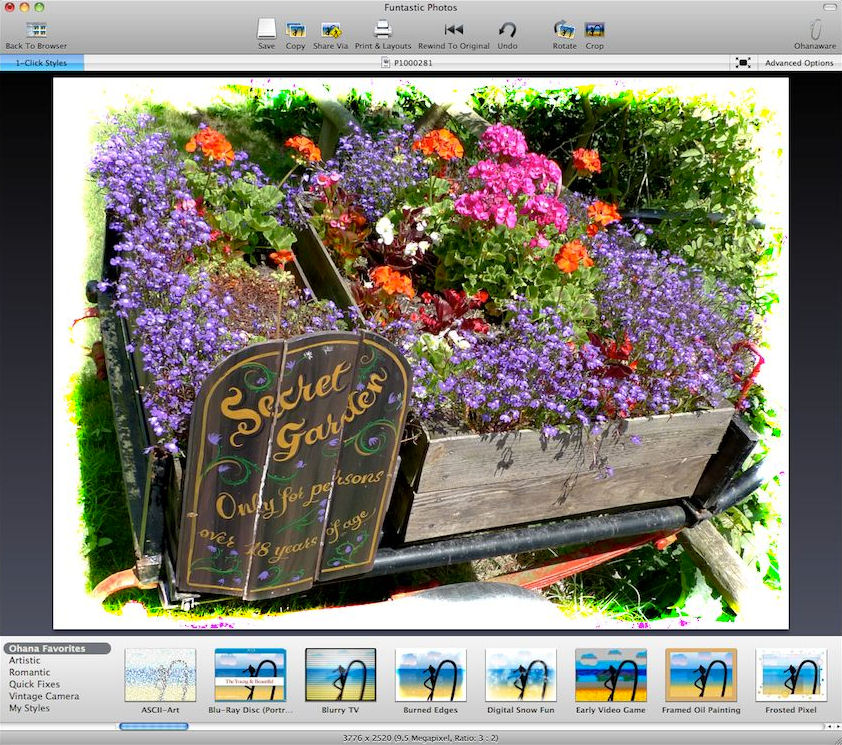842x745 pixels.
Task: Choose the Vintage Camera category
Action: click(x=43, y=696)
